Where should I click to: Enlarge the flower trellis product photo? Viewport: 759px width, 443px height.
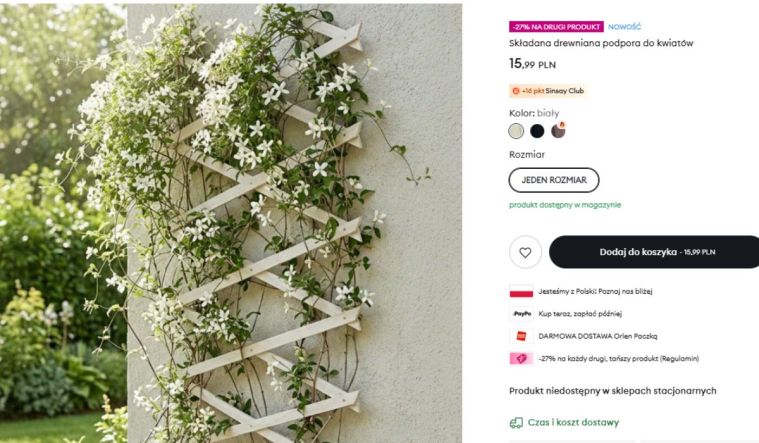click(231, 223)
